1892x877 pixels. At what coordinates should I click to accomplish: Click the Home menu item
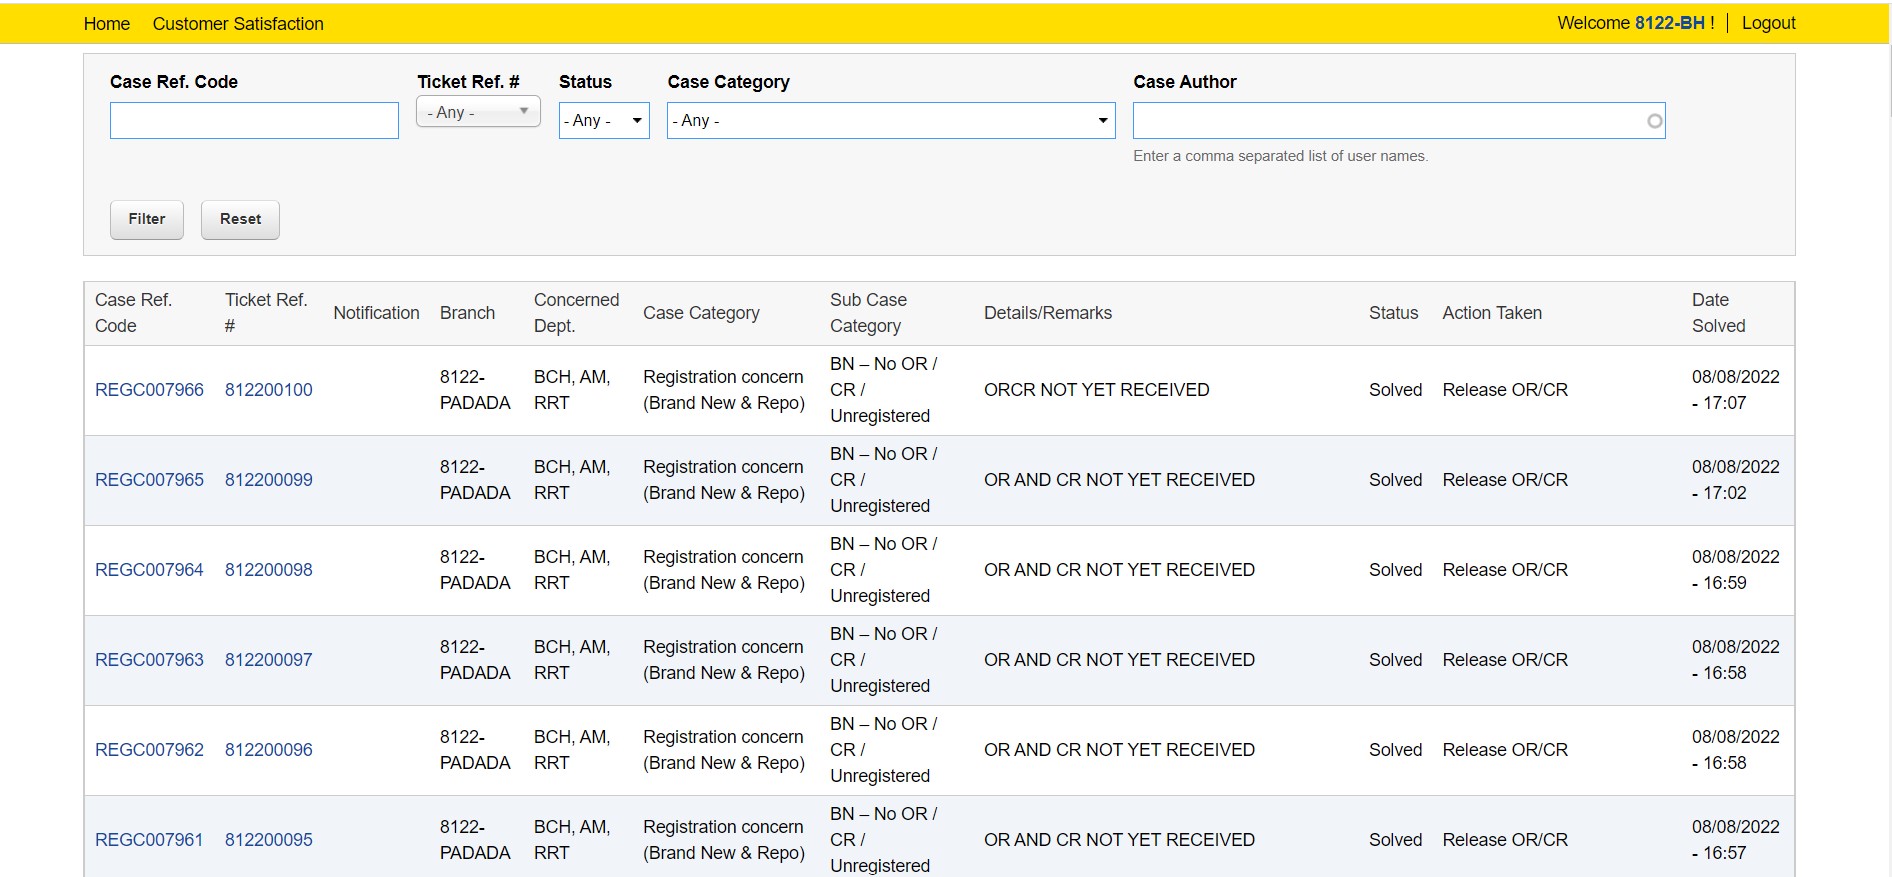pyautogui.click(x=106, y=24)
